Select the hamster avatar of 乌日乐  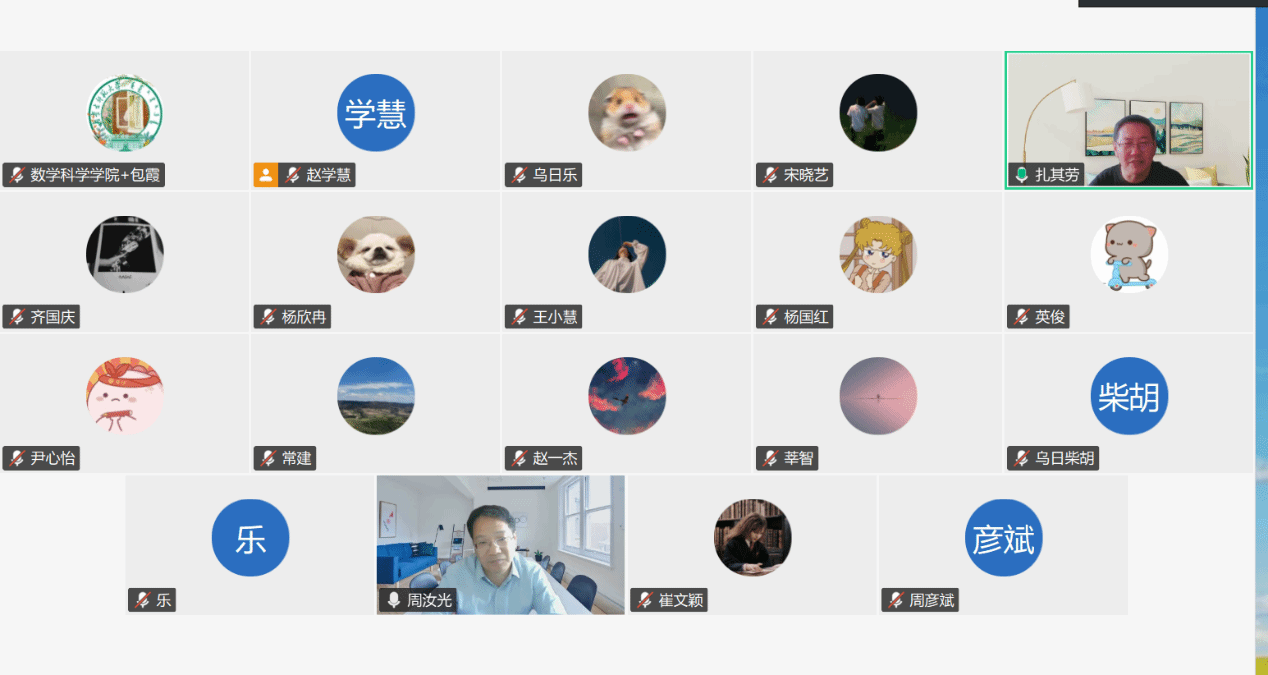tap(627, 112)
